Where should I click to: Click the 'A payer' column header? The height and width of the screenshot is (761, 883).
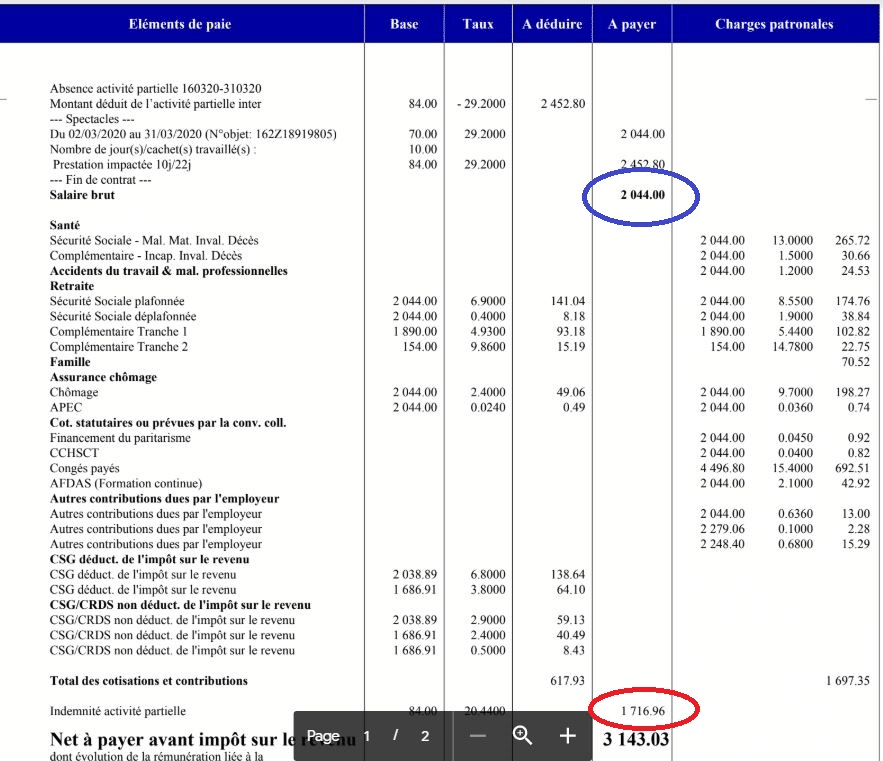click(x=632, y=24)
